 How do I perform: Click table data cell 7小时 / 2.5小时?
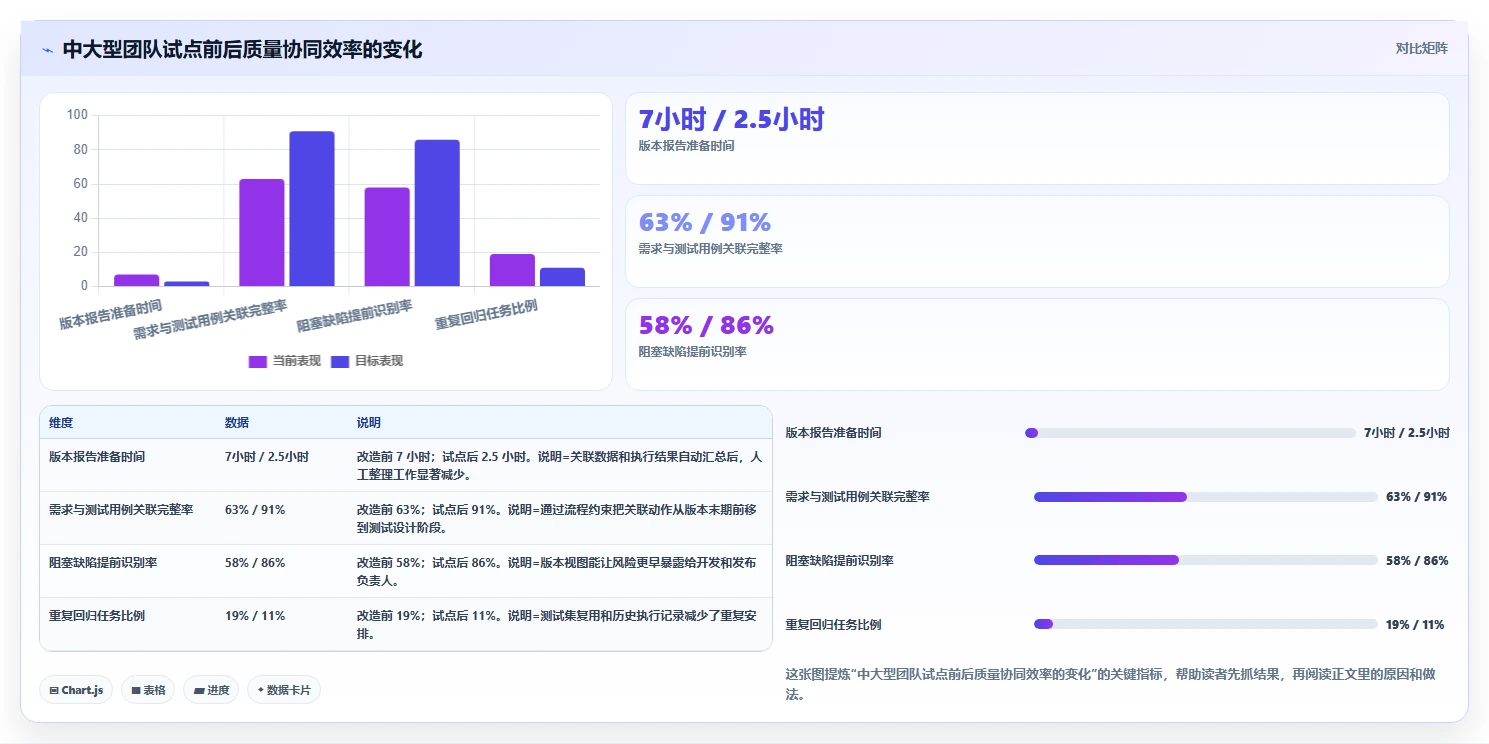pos(267,456)
